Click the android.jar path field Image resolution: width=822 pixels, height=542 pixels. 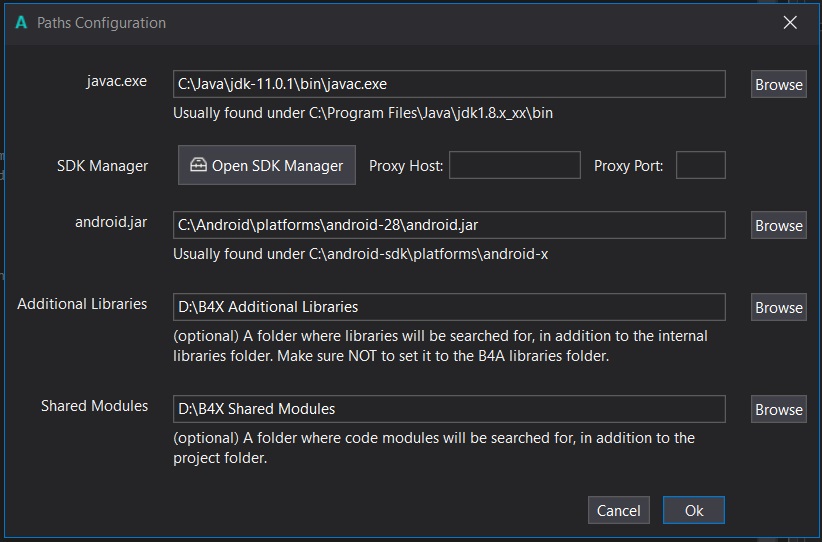[449, 226]
